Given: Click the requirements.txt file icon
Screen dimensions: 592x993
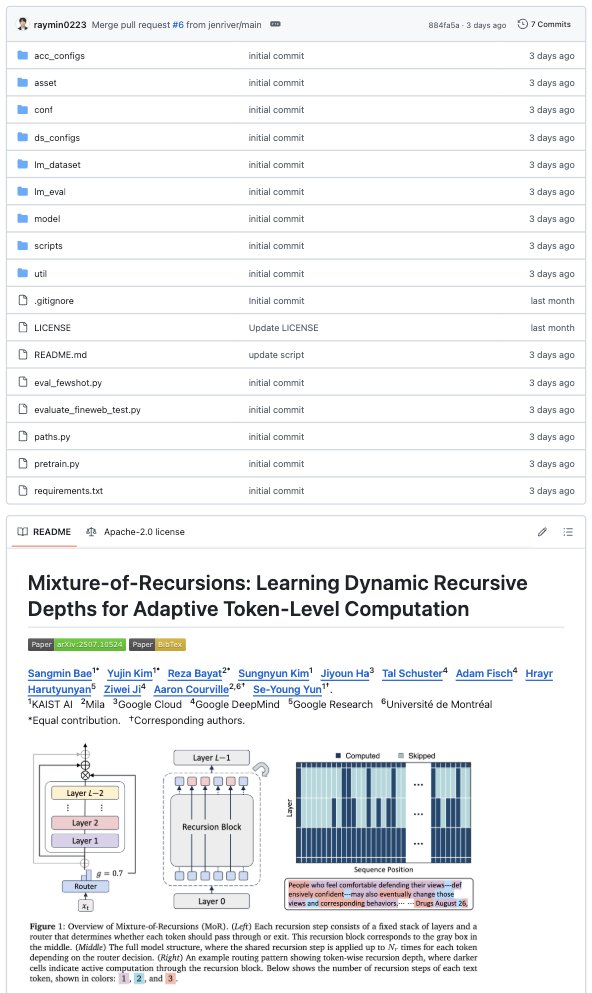Looking at the screenshot, I should click(23, 490).
